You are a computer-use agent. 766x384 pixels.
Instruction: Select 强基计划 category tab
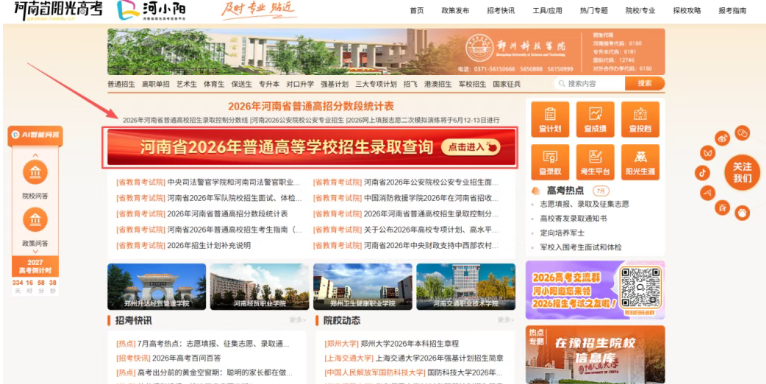coord(335,84)
